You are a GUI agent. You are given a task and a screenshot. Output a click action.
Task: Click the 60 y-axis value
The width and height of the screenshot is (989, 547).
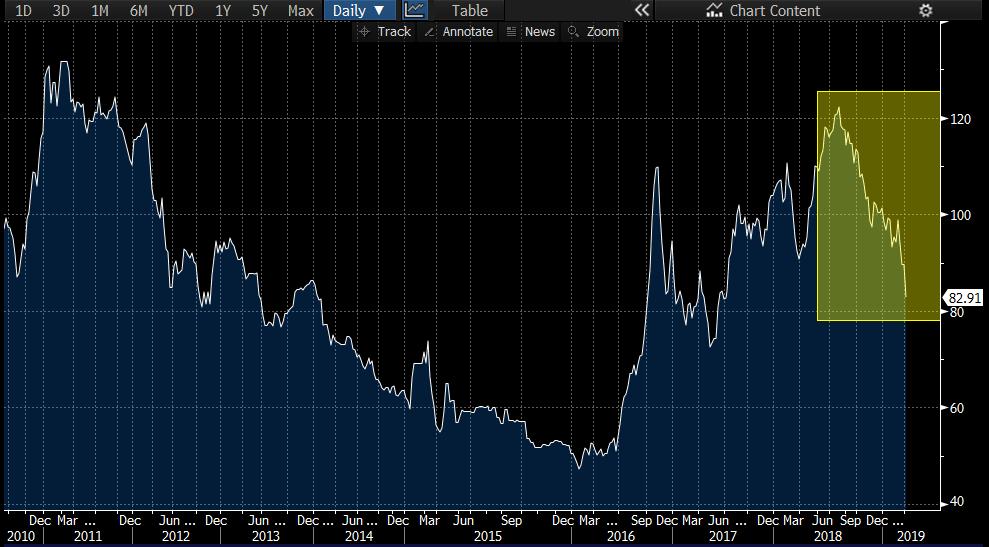click(956, 408)
